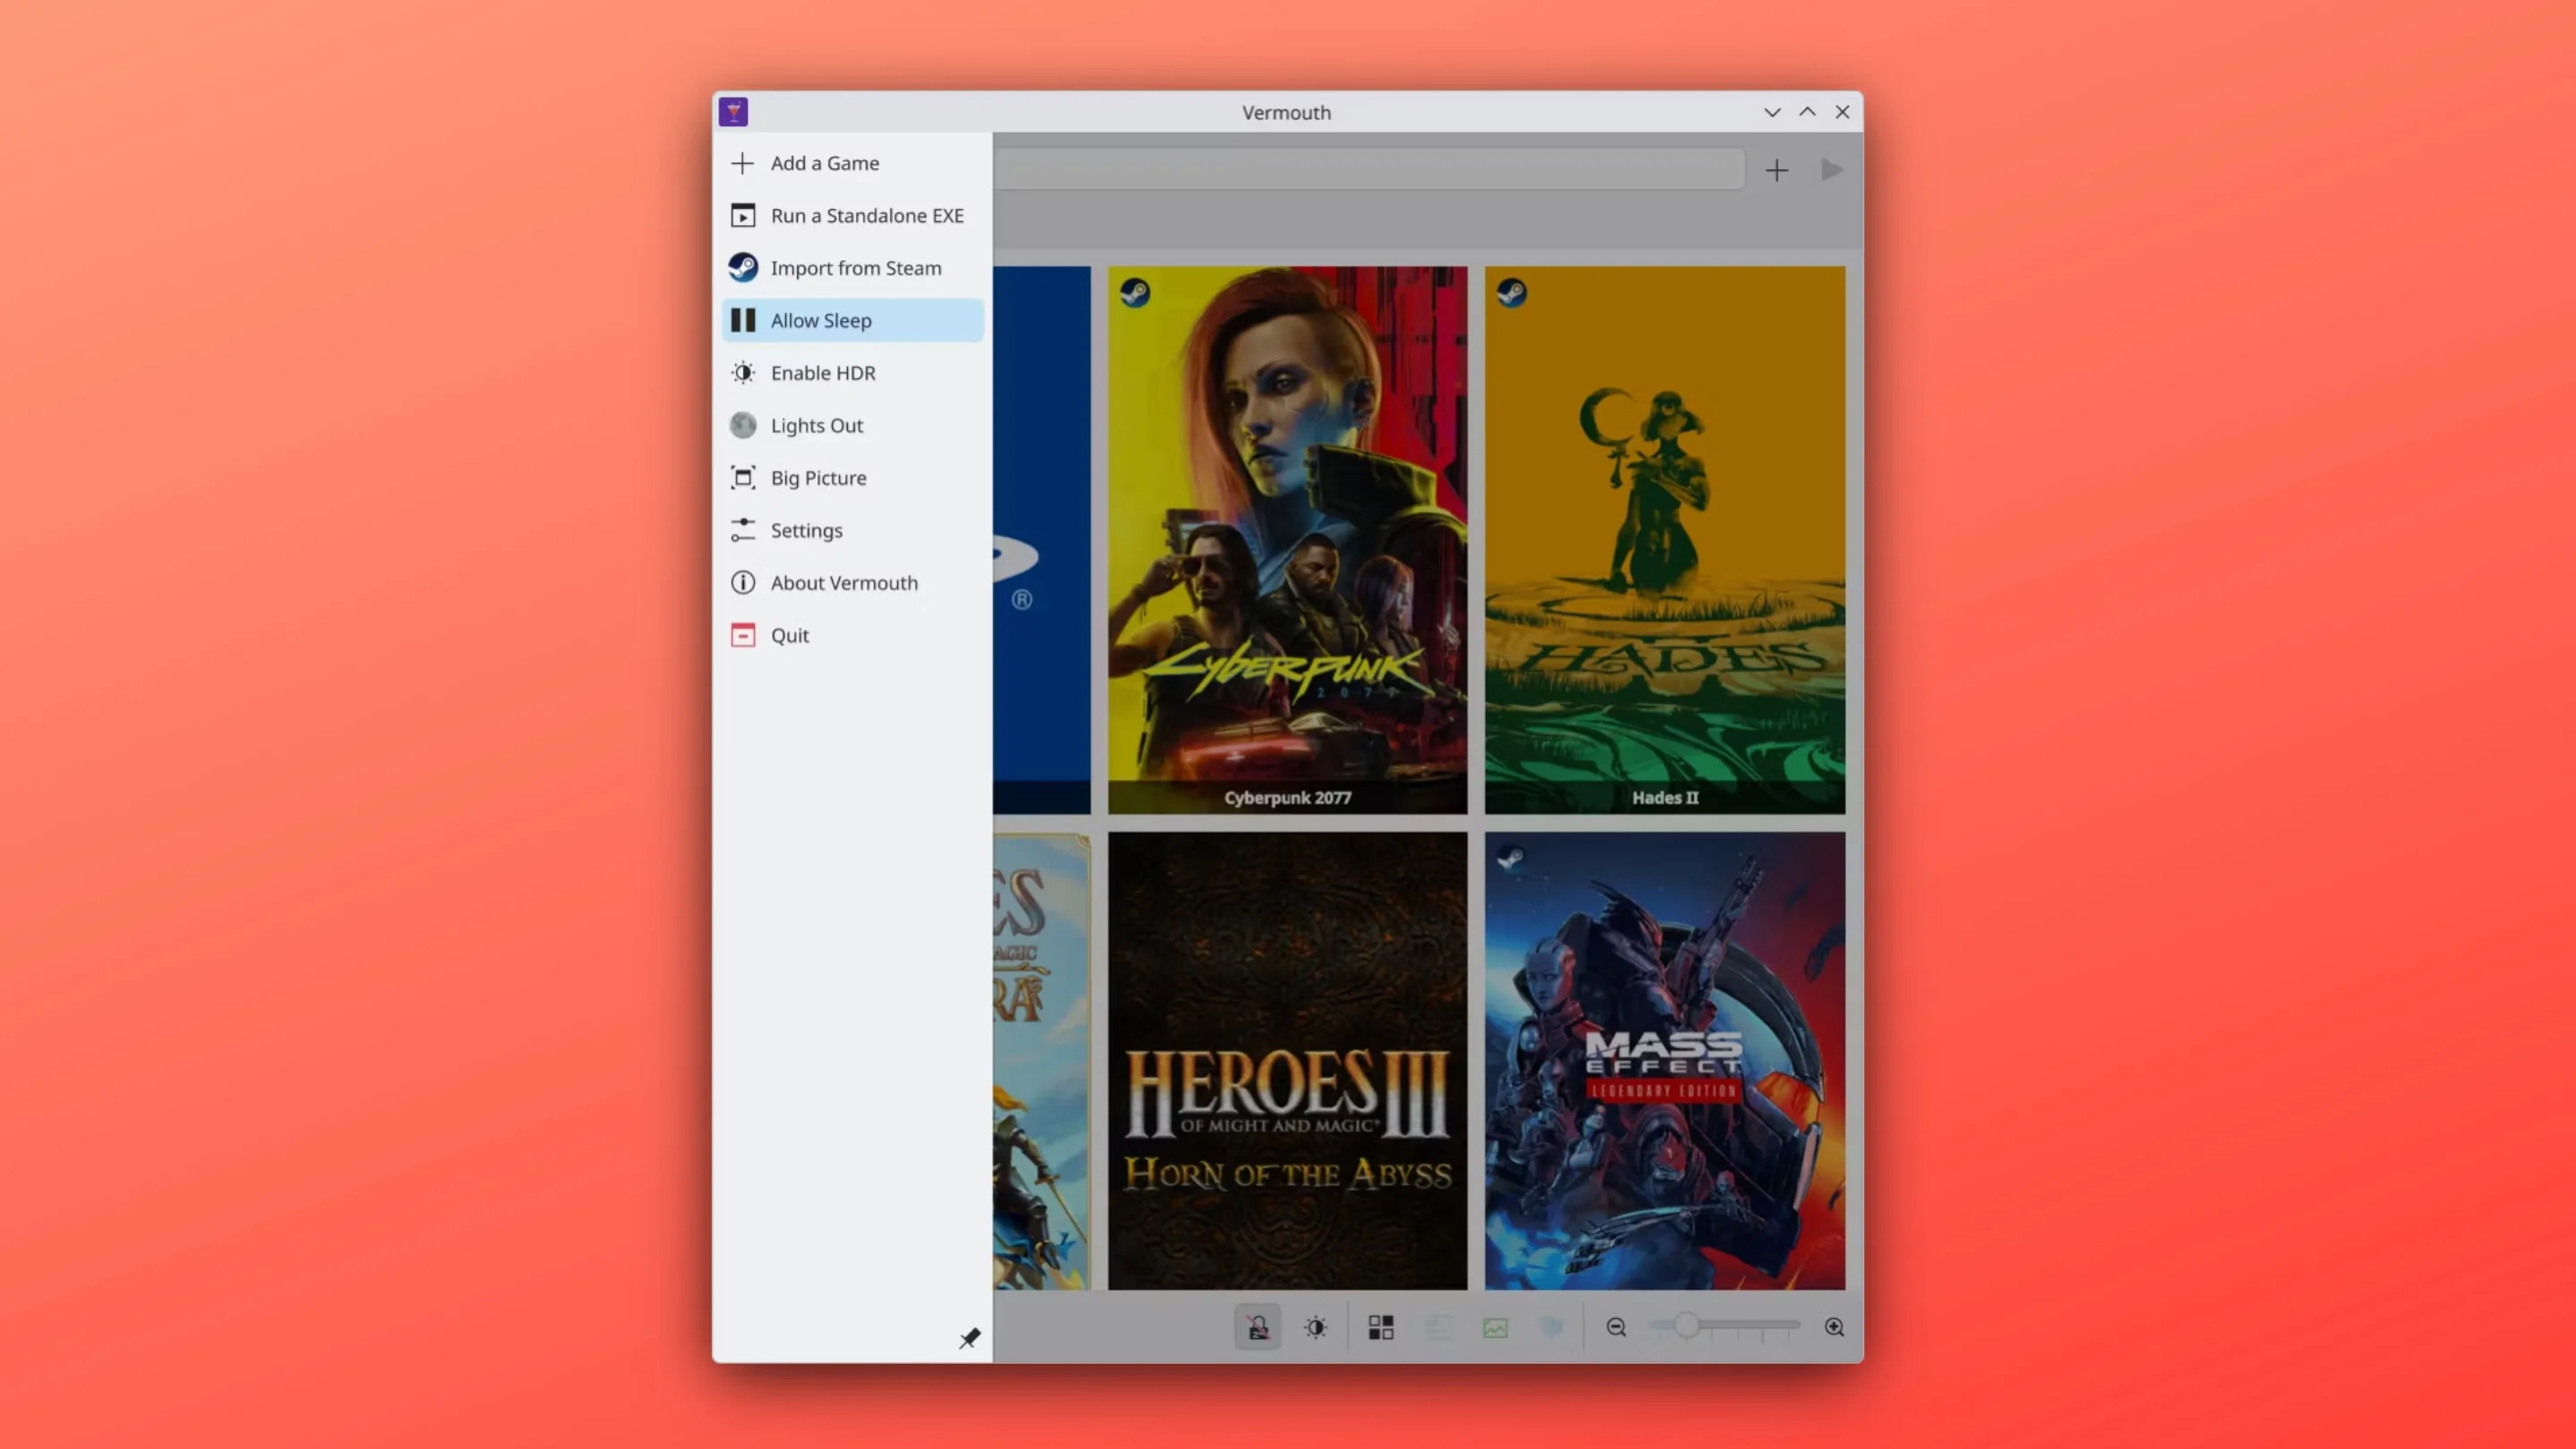2576x1449 pixels.
Task: Click the zoom in magnifier icon
Action: [x=1834, y=1327]
